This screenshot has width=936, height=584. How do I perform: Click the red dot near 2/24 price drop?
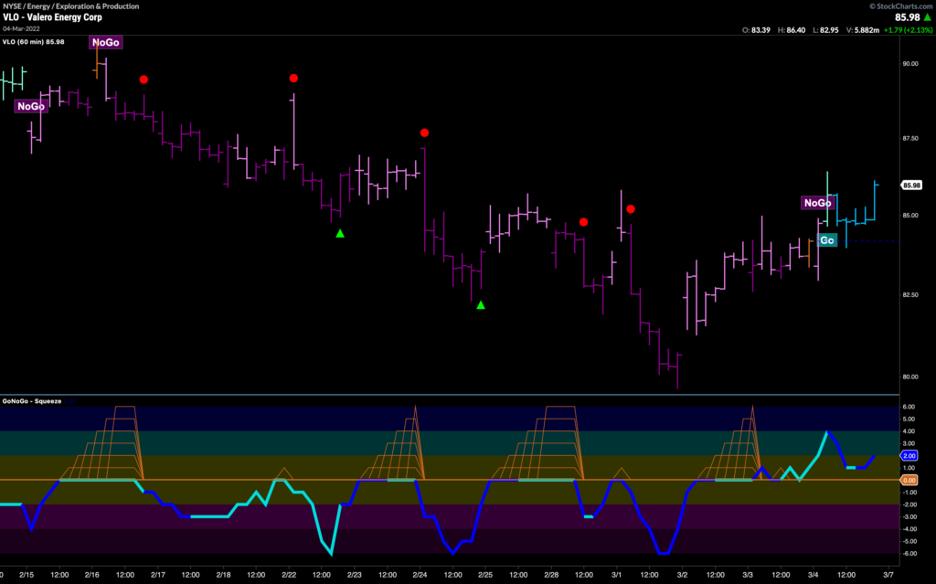424,133
